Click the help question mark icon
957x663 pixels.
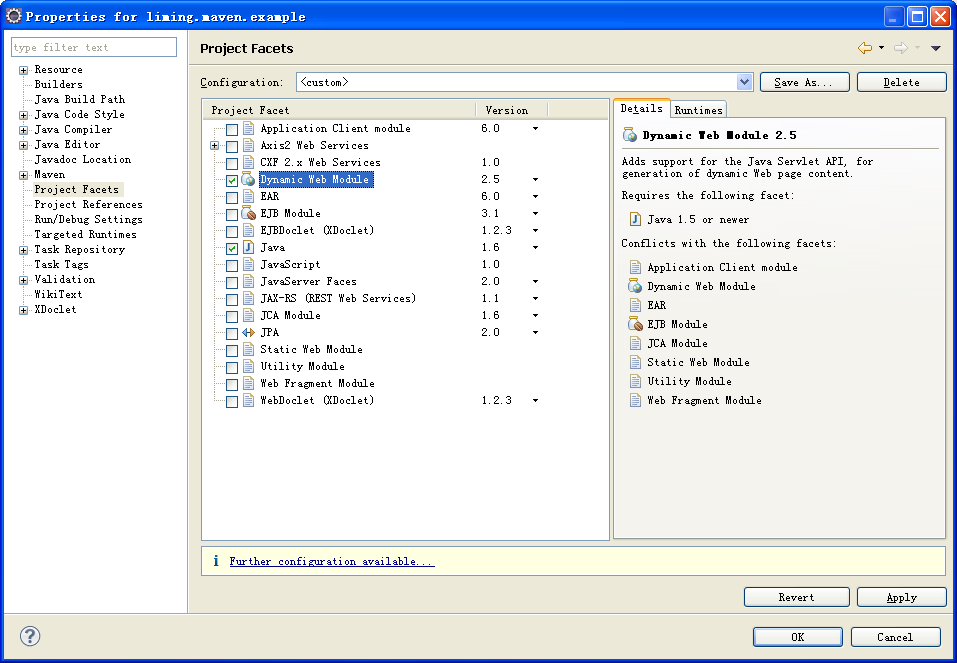(x=30, y=636)
